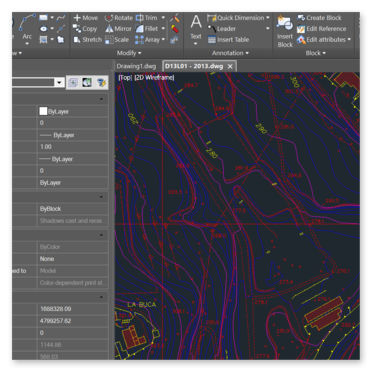Start Quick Dimension
The height and width of the screenshot is (370, 370).
(235, 18)
